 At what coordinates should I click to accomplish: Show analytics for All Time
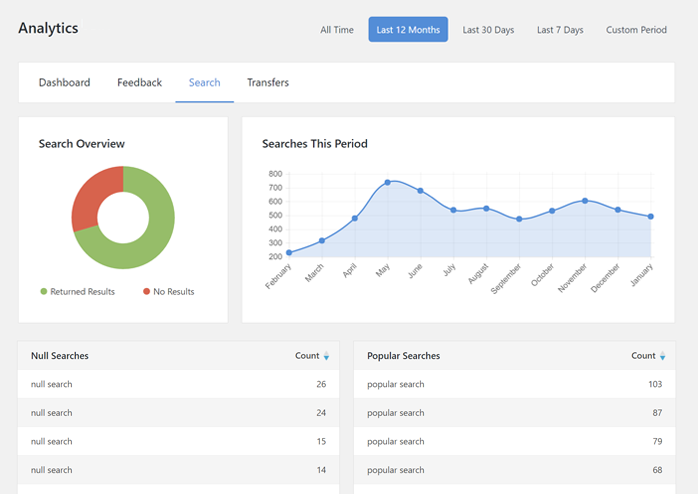tap(337, 30)
